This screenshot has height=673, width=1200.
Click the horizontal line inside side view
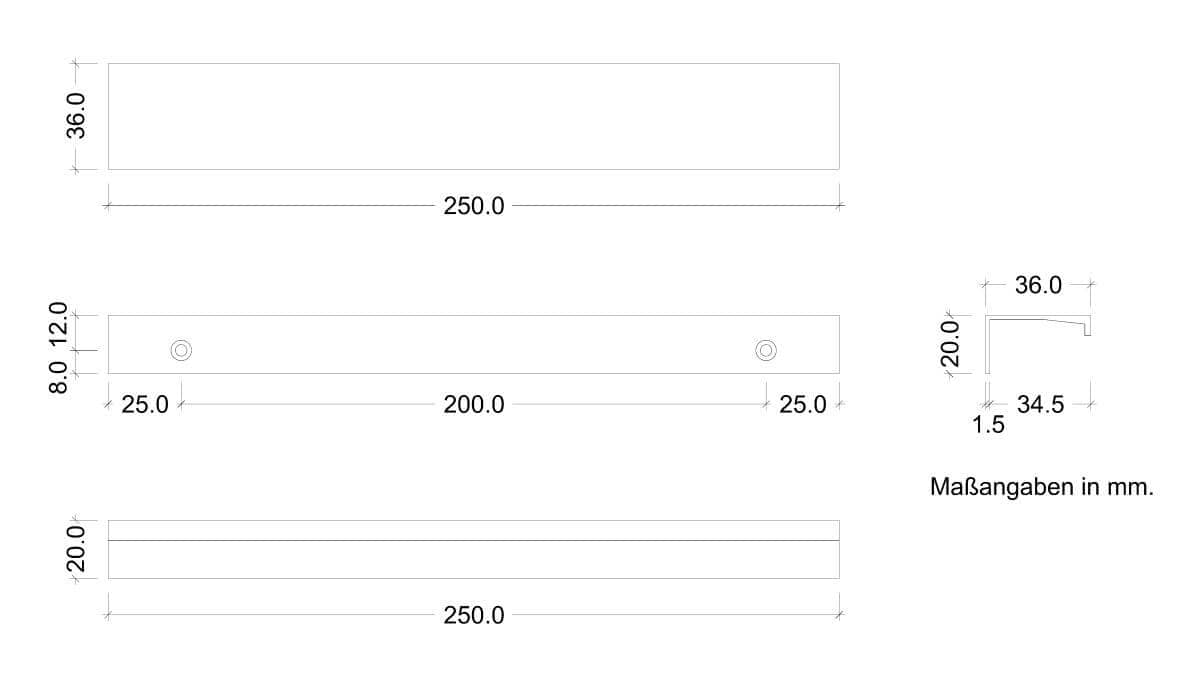[x=473, y=541]
